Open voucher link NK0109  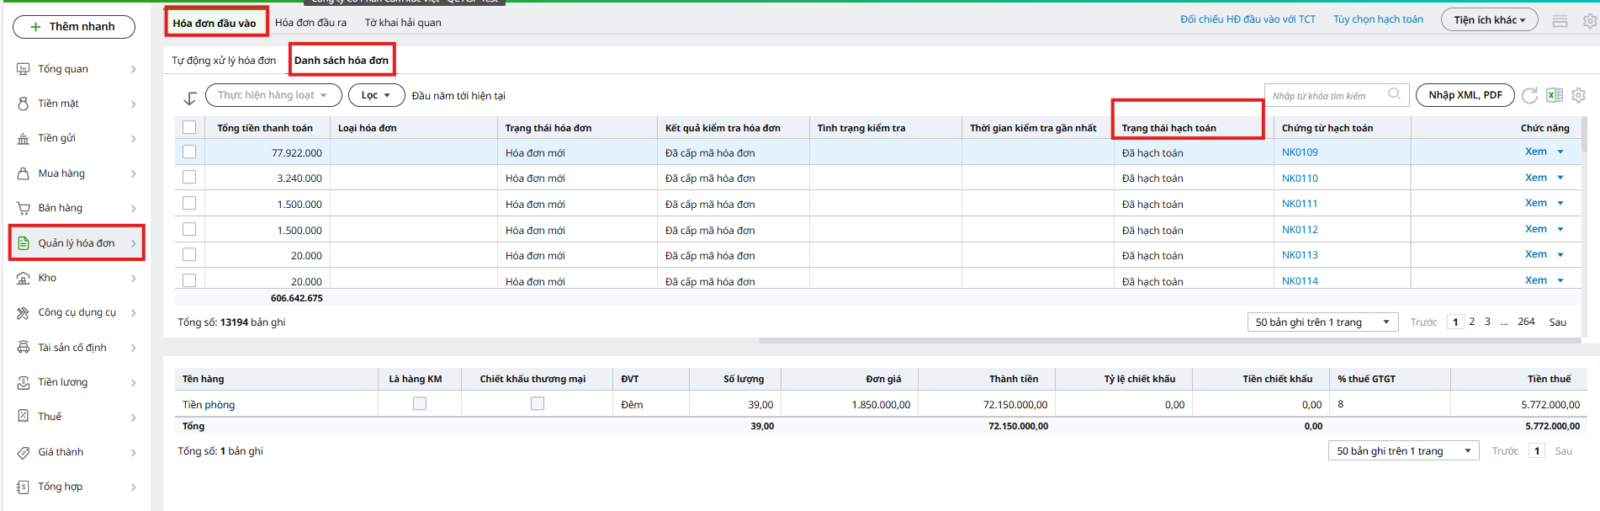[x=1299, y=152]
